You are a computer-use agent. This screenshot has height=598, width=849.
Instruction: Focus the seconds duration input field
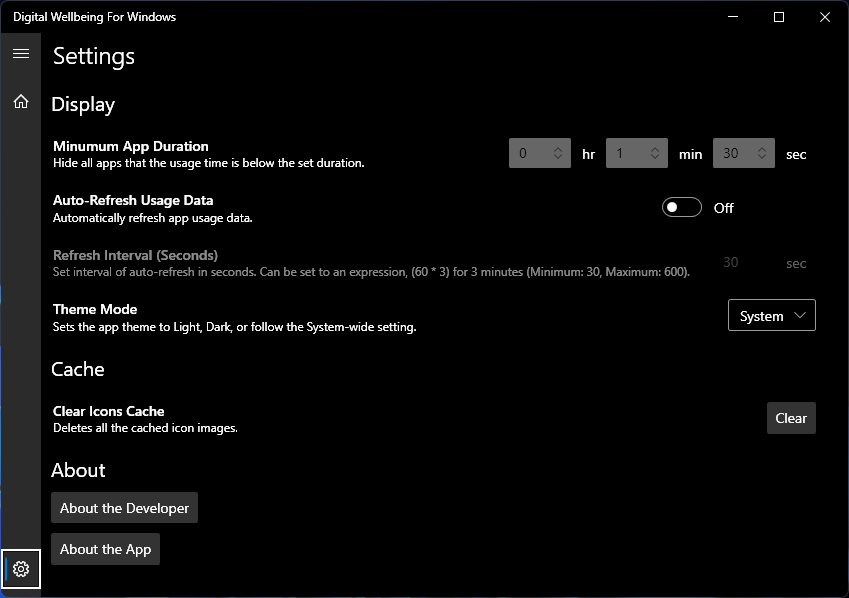point(732,153)
